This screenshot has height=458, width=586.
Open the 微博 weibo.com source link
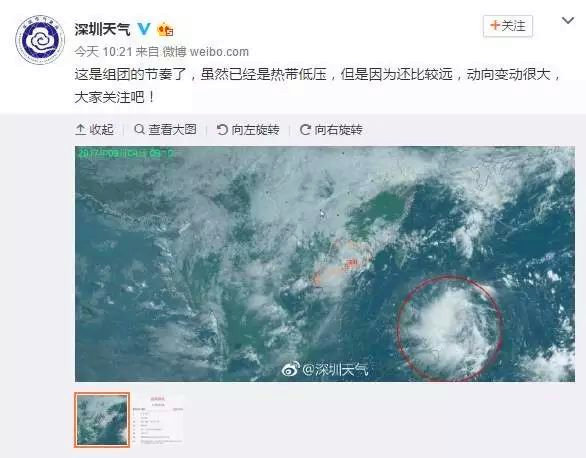coord(206,52)
